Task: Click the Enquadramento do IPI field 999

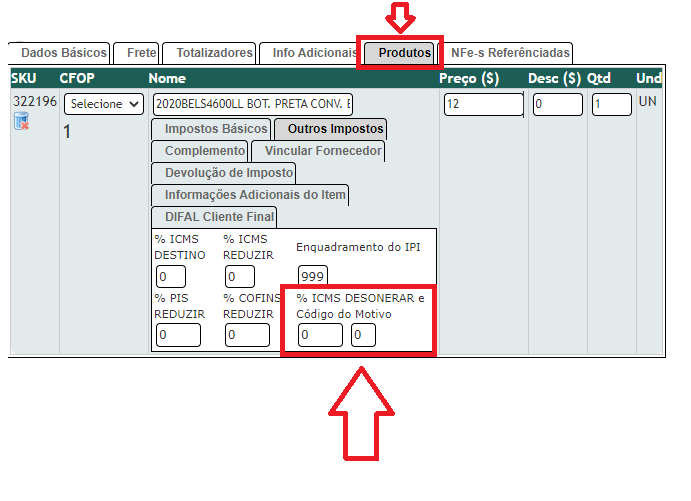Action: coord(313,276)
